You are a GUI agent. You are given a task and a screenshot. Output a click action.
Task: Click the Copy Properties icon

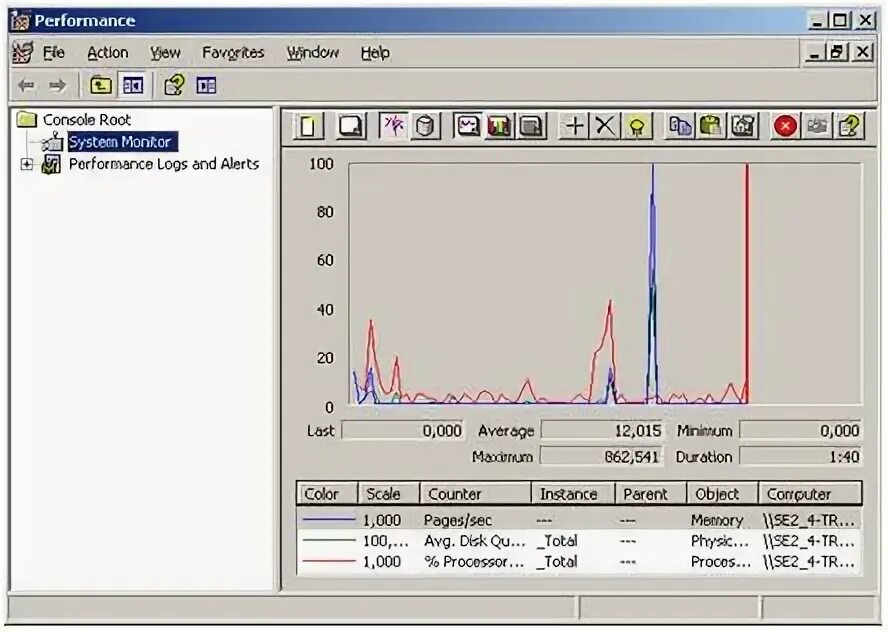point(680,126)
